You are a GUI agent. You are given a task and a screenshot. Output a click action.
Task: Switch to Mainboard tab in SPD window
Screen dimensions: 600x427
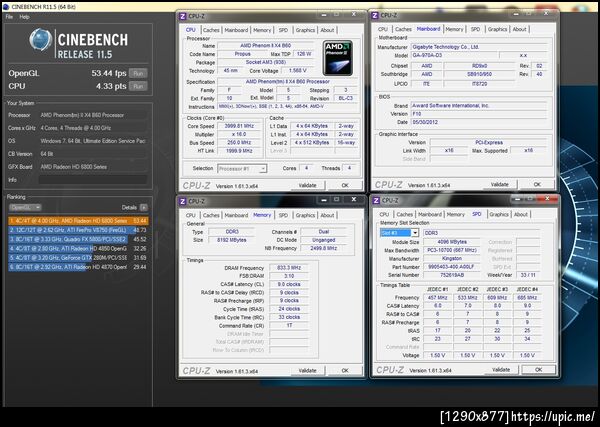click(x=430, y=214)
